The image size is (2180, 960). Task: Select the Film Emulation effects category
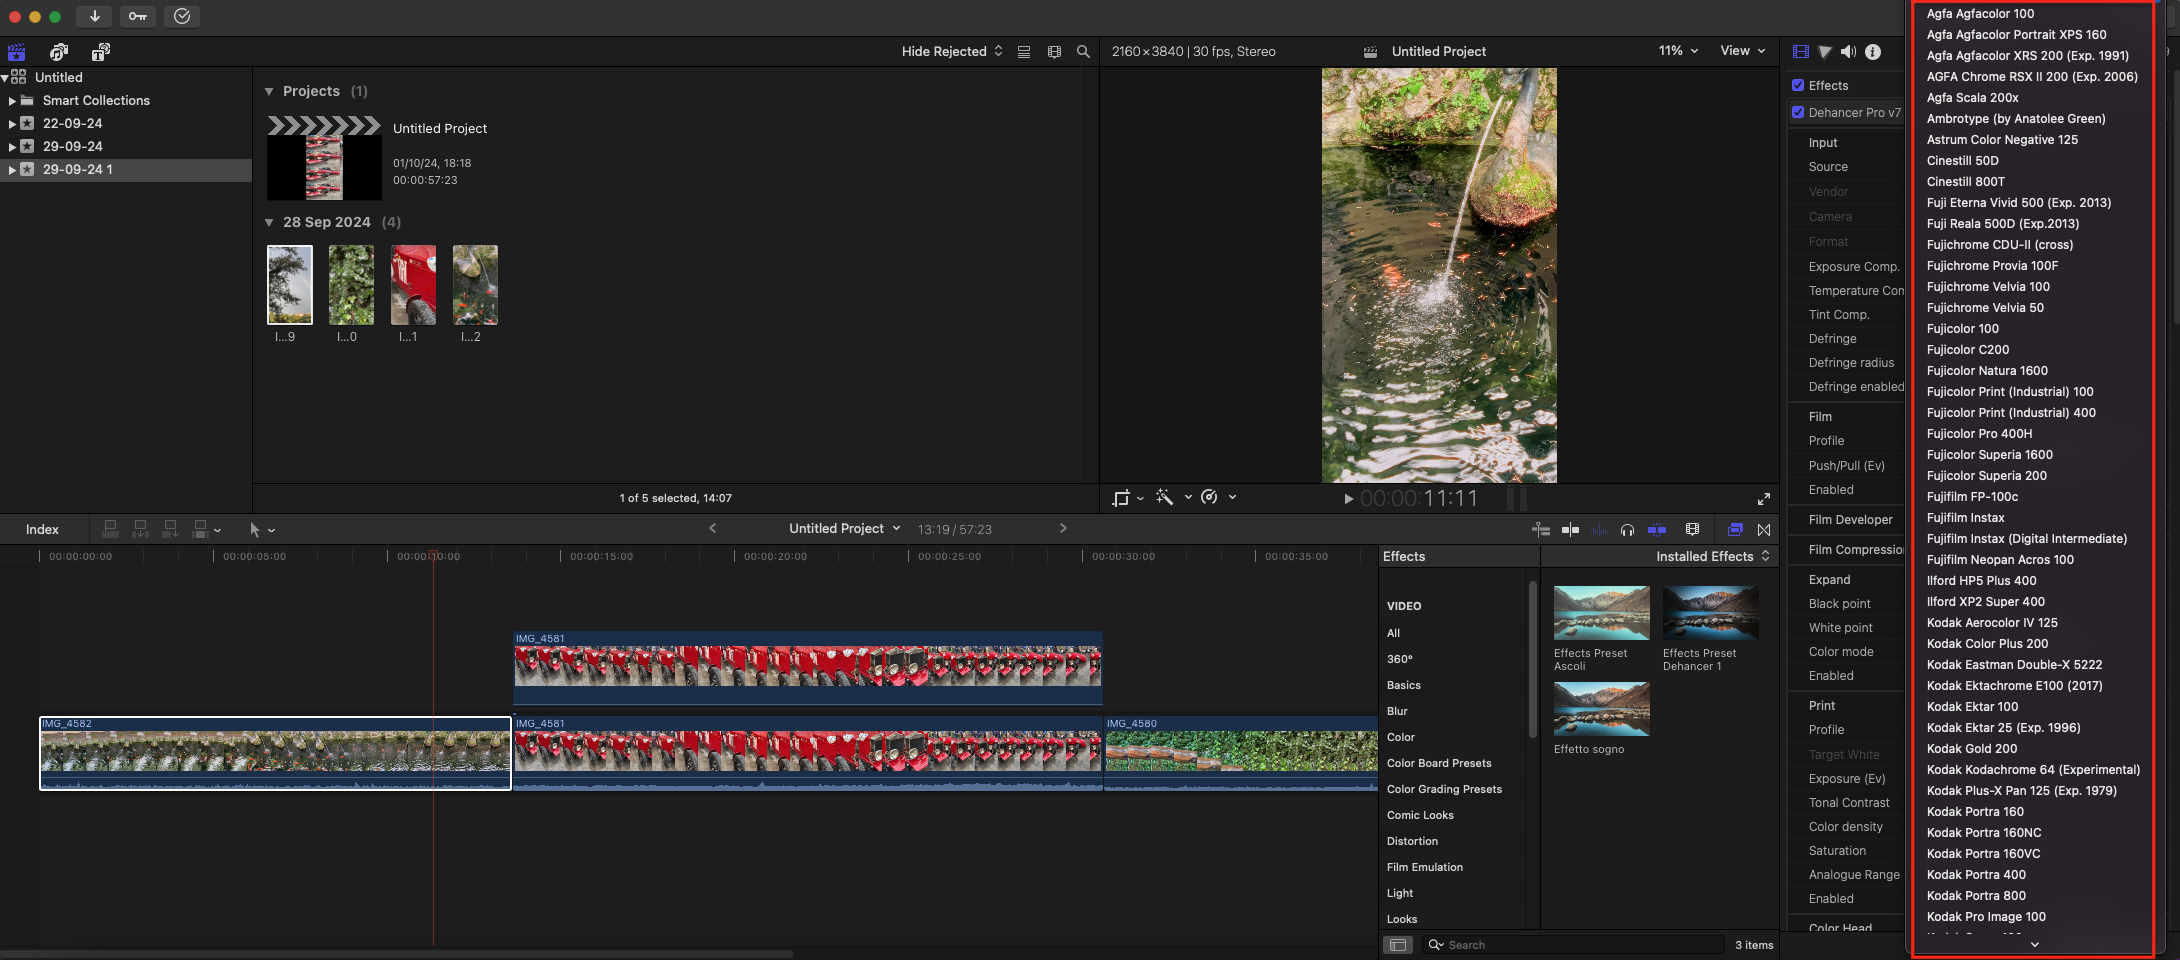pyautogui.click(x=1424, y=868)
